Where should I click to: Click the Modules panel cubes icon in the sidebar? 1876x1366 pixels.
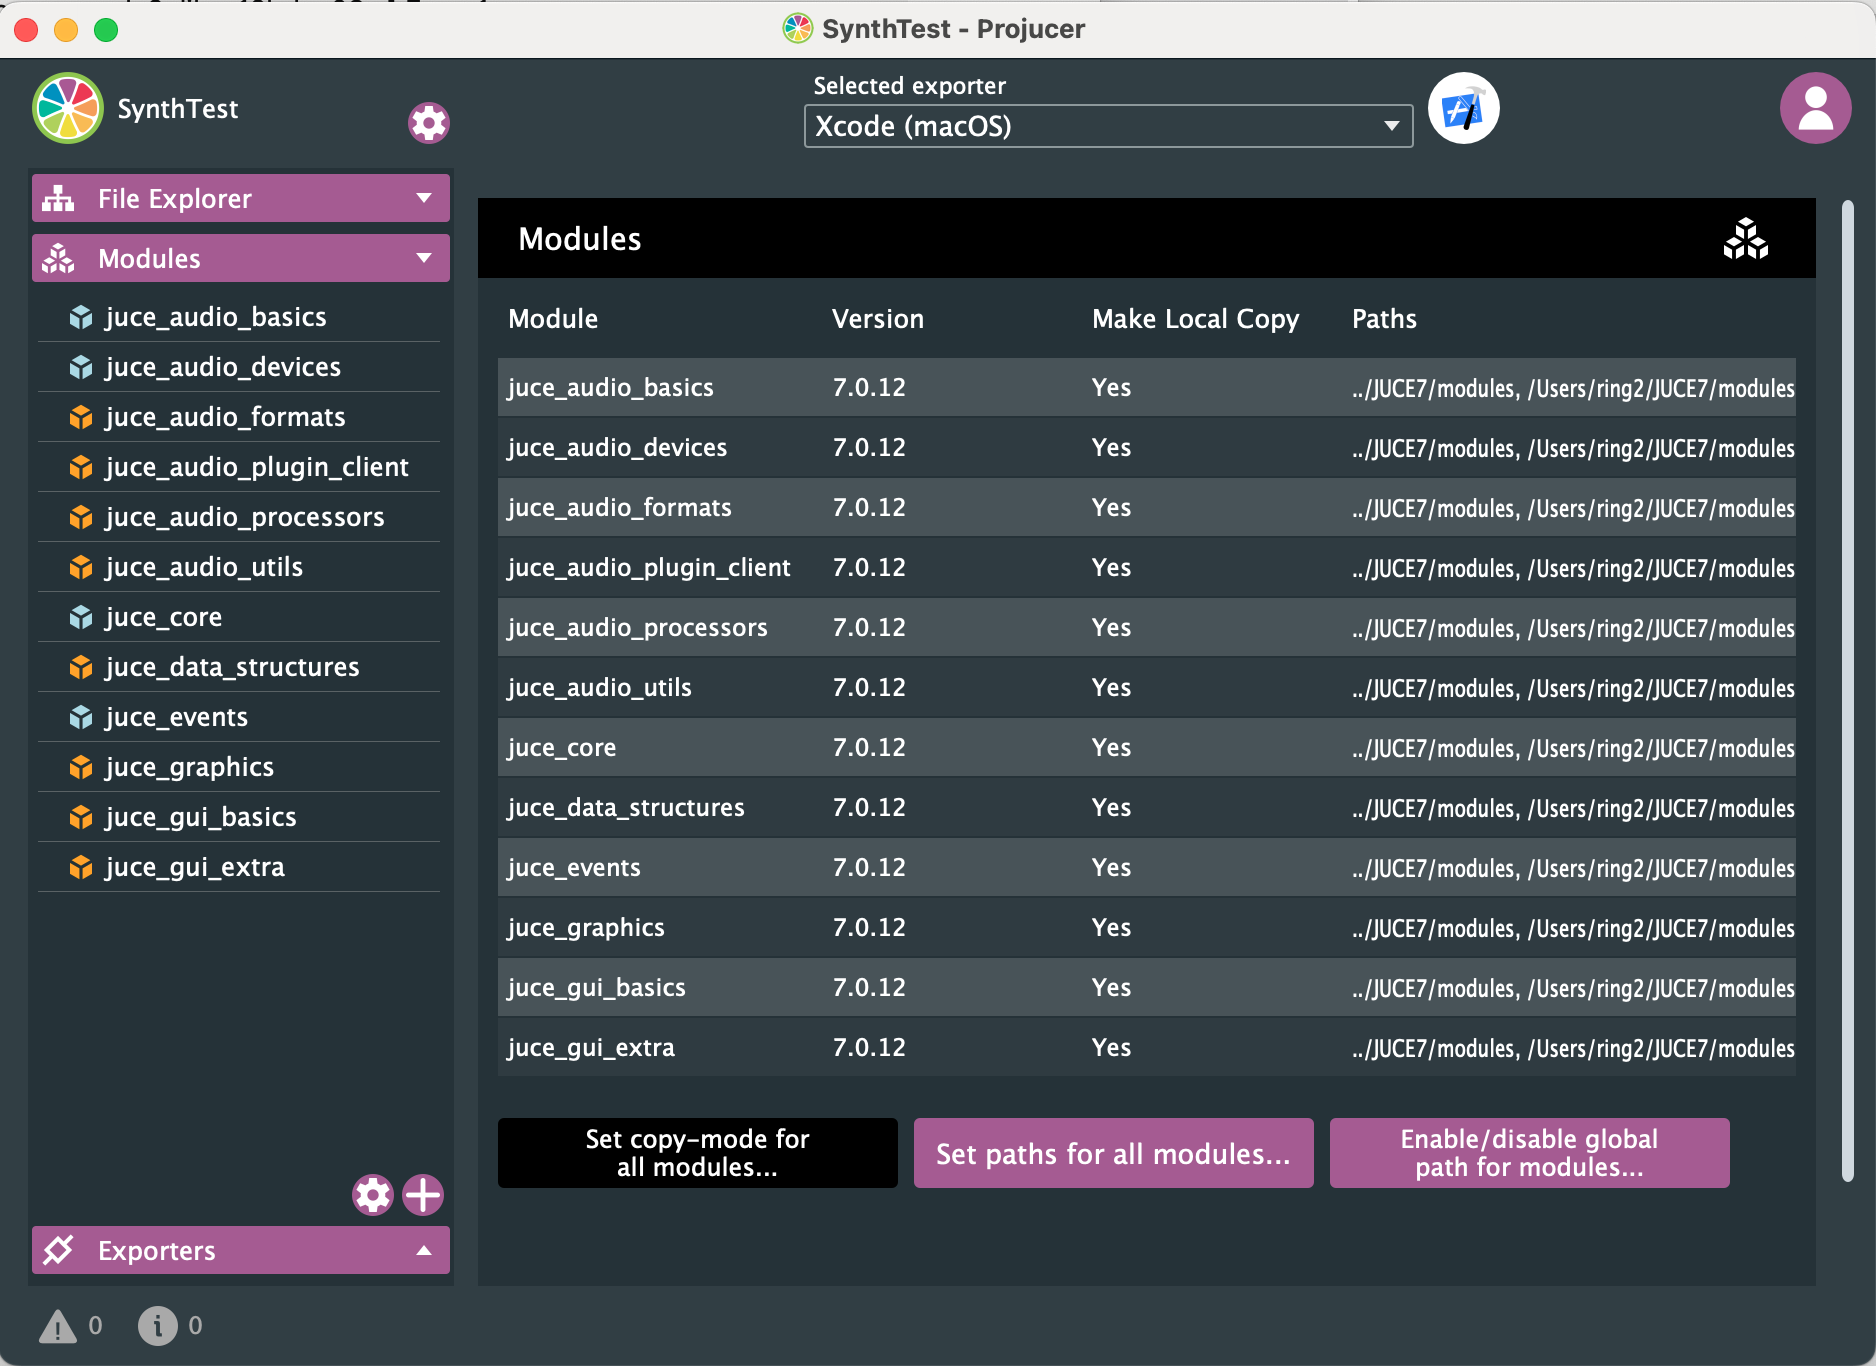58,258
